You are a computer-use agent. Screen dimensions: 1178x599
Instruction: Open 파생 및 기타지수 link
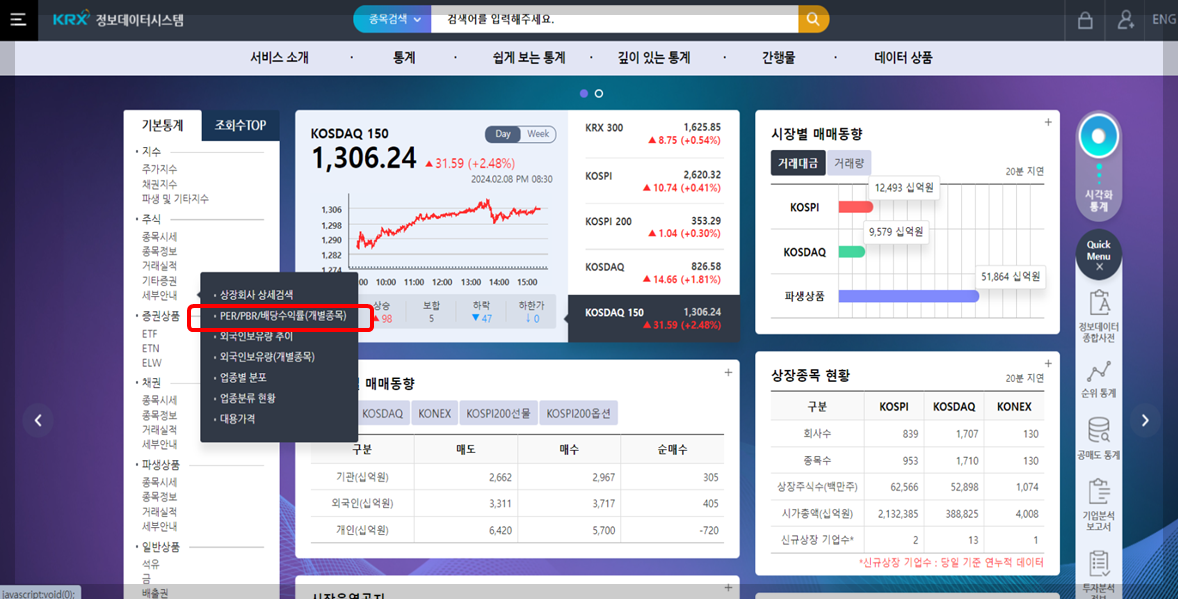click(175, 199)
